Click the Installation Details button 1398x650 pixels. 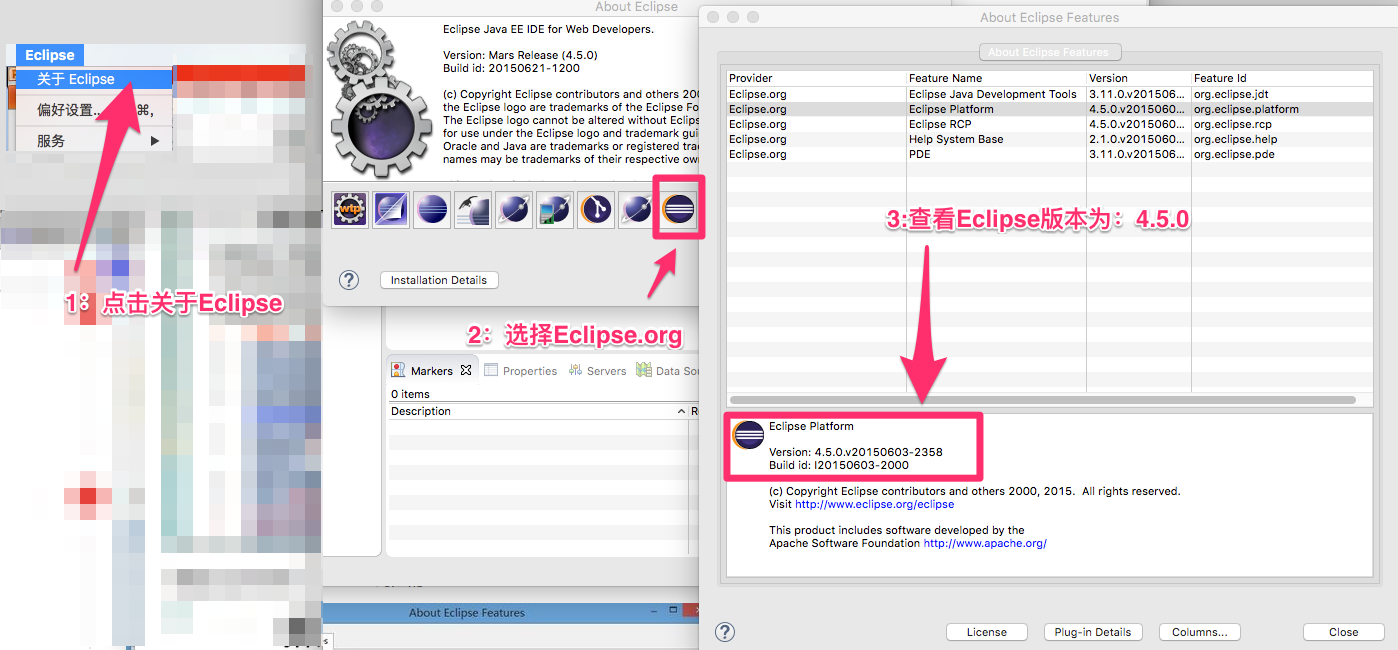tap(439, 280)
